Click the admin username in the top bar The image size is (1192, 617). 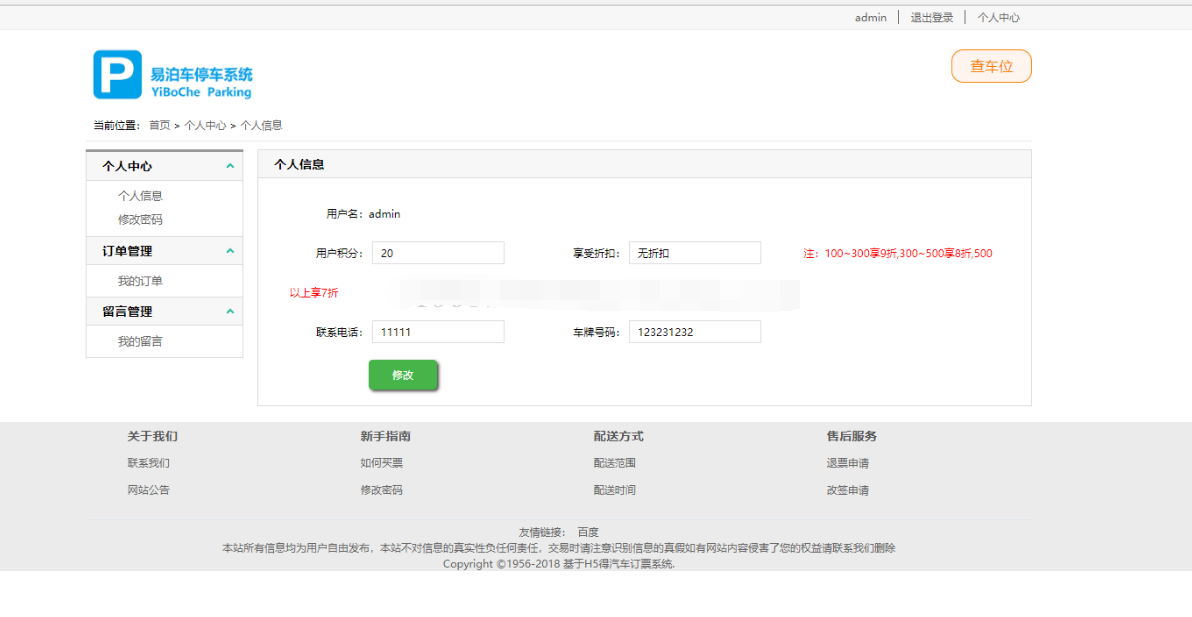(870, 17)
